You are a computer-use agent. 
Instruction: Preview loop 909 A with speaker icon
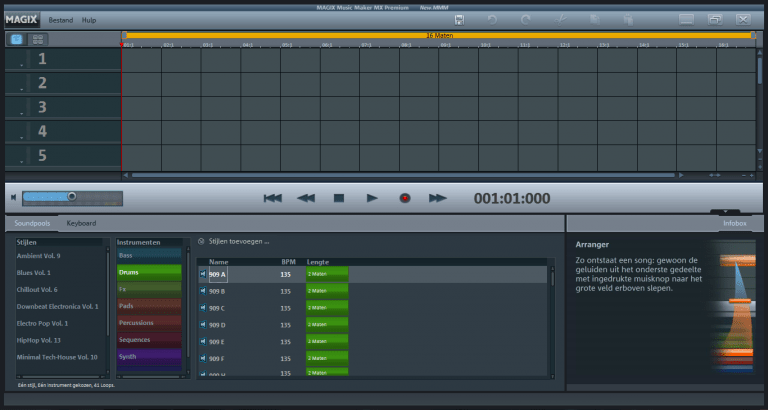pyautogui.click(x=203, y=274)
